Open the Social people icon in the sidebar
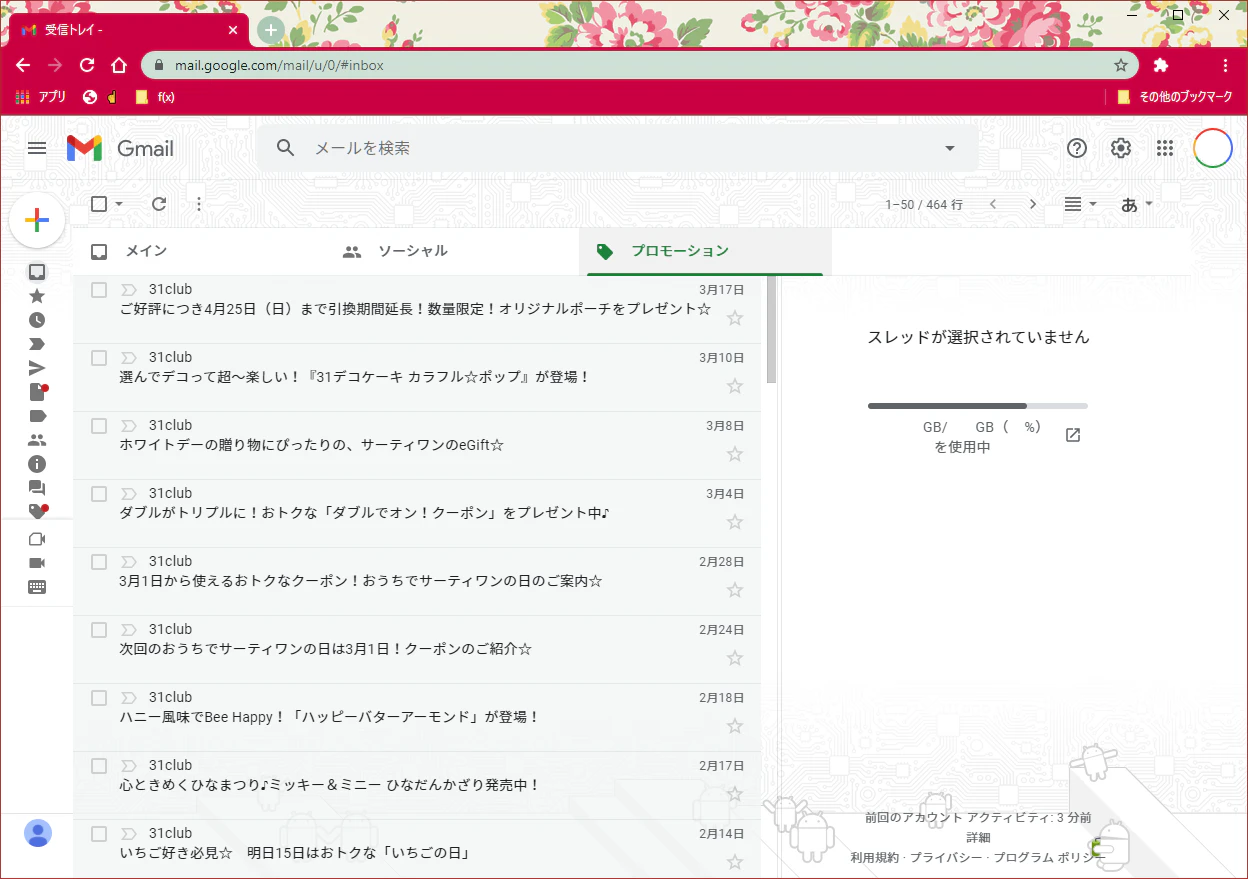The image size is (1248, 879). (37, 440)
